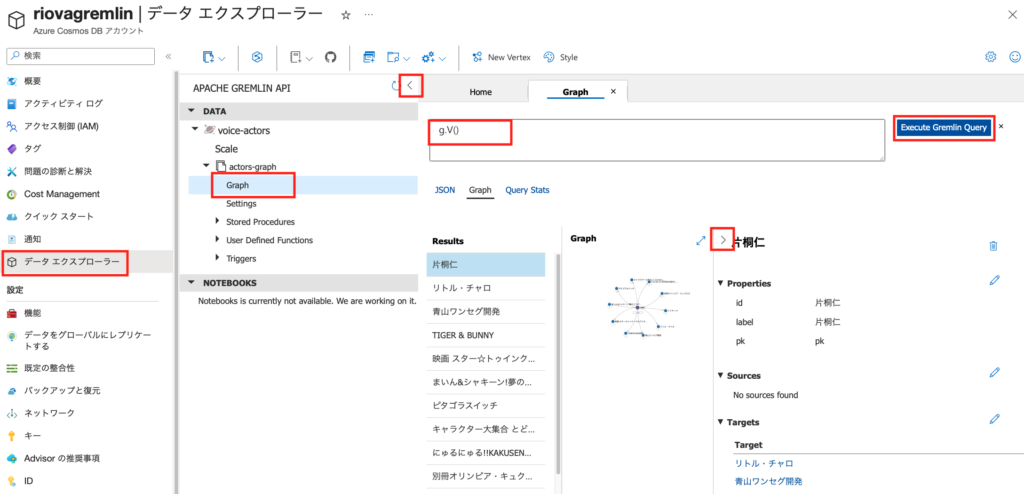This screenshot has width=1024, height=494.
Task: Open the Query Stats tab
Action: tap(527, 190)
